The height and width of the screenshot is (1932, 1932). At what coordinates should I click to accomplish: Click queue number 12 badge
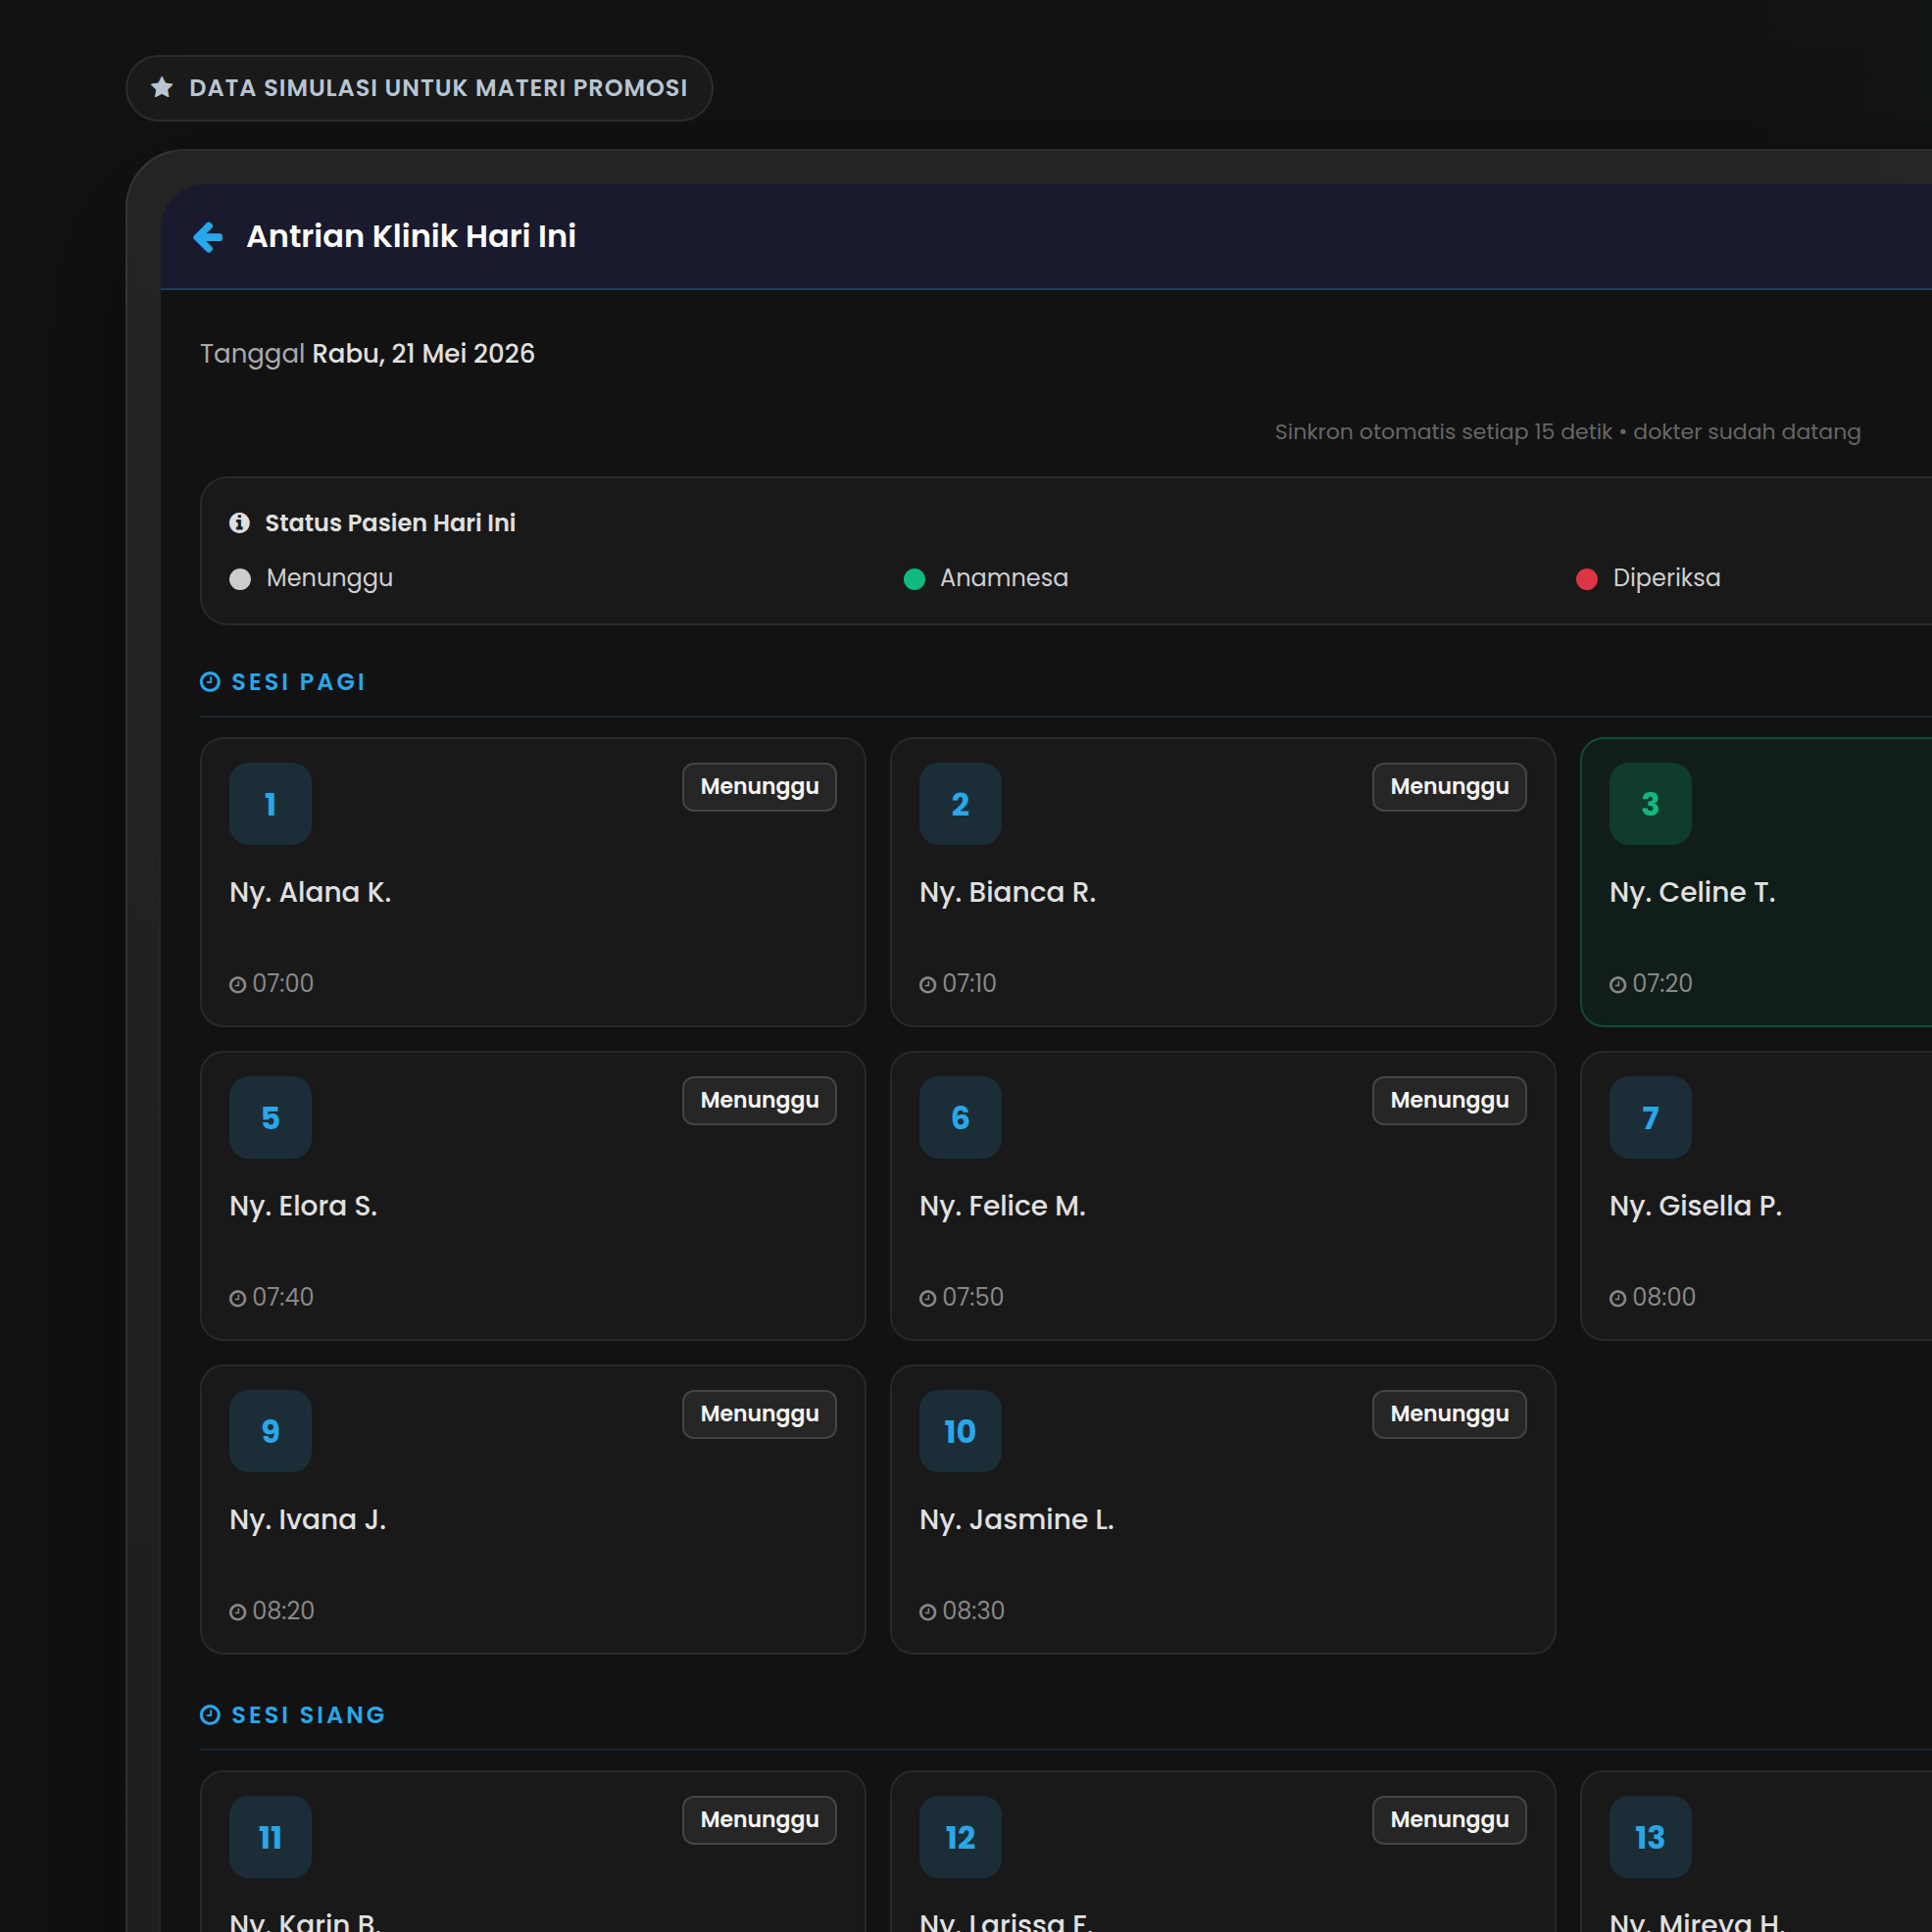(x=960, y=1836)
